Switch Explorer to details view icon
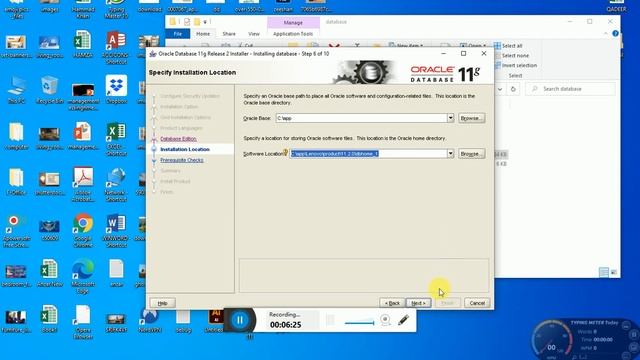640x360 pixels. coord(604,272)
